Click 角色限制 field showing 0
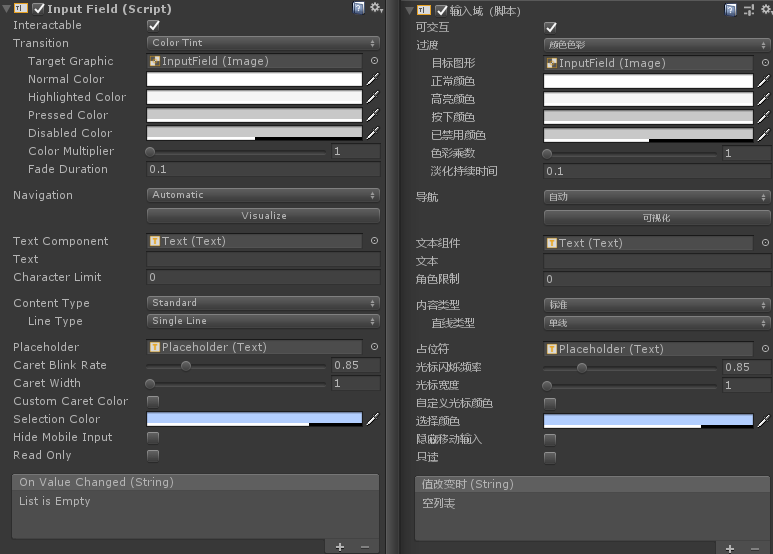 click(657, 279)
